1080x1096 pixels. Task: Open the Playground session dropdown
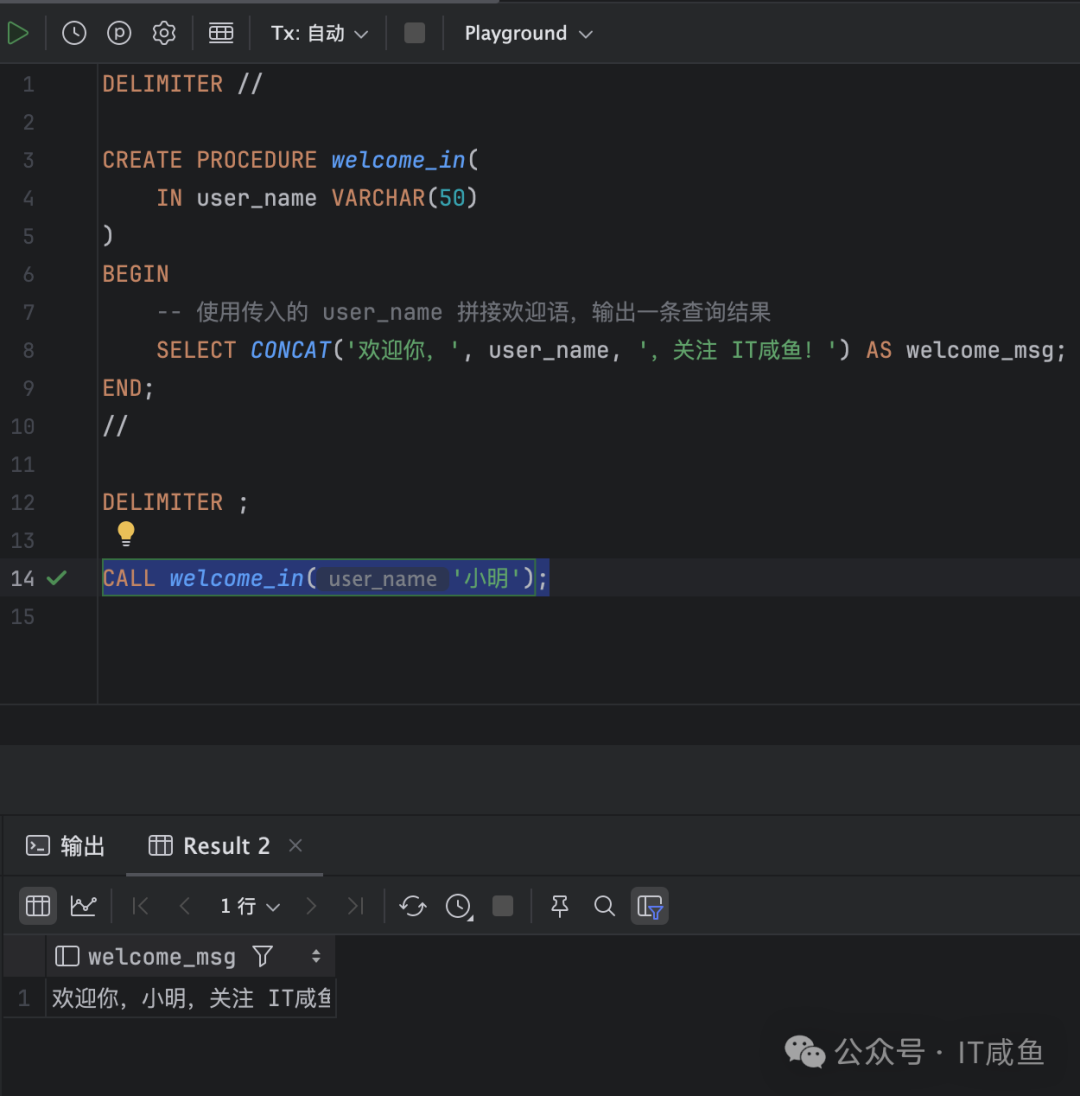click(x=527, y=32)
